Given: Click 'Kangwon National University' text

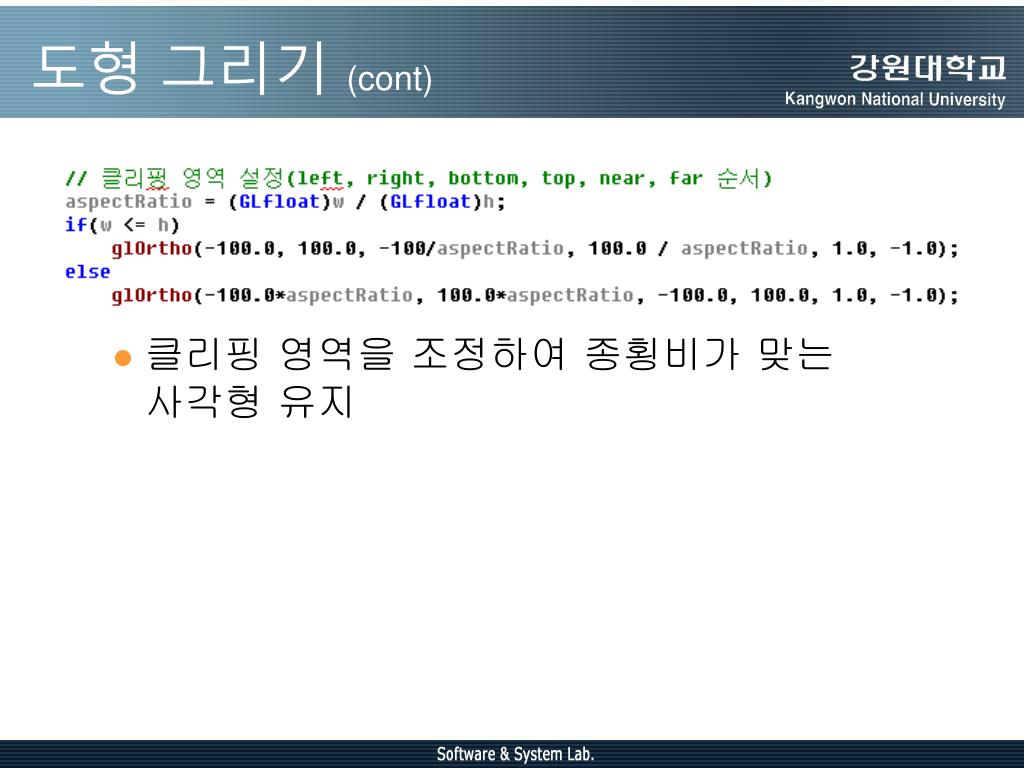Looking at the screenshot, I should 895,99.
